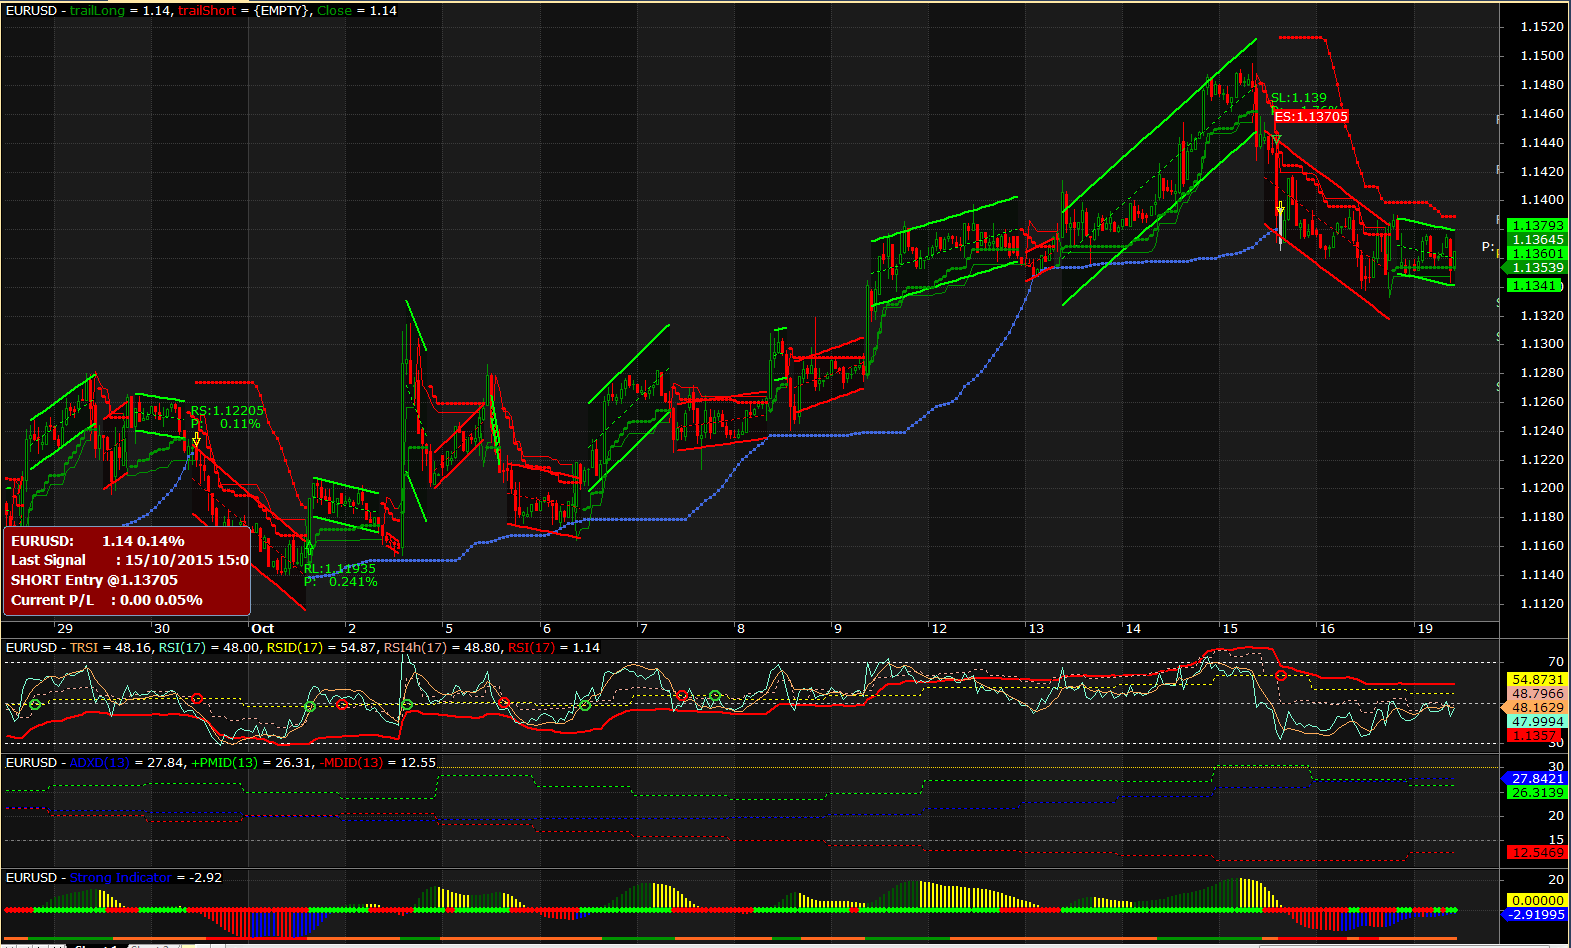Click the EURUSD: 1.14 0.14% info line
The width and height of the screenshot is (1571, 948).
[x=98, y=541]
